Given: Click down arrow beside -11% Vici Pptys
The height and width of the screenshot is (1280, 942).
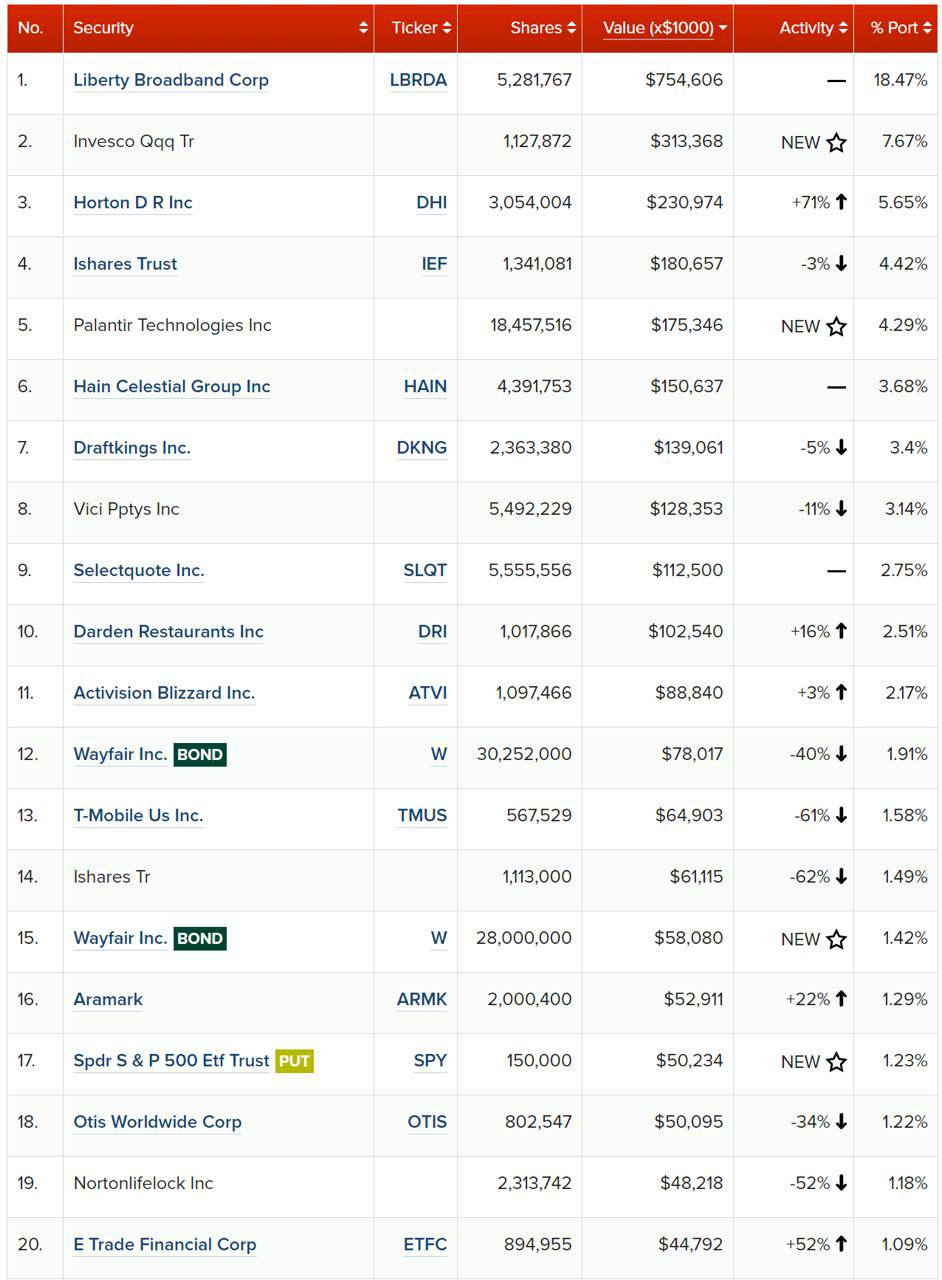Looking at the screenshot, I should [841, 509].
